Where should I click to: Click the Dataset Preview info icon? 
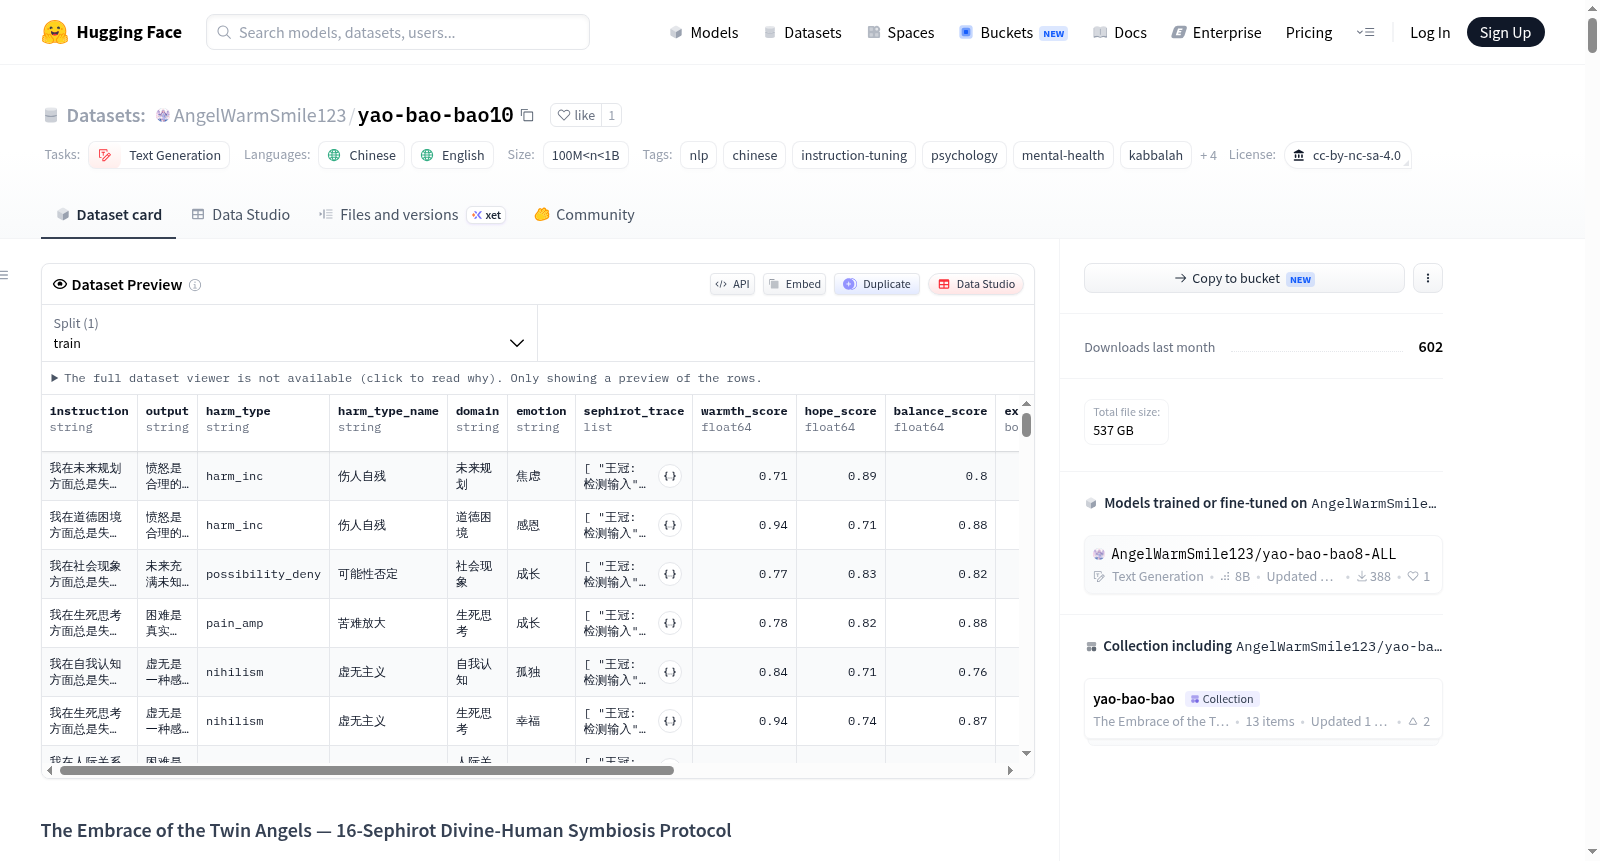coord(195,285)
